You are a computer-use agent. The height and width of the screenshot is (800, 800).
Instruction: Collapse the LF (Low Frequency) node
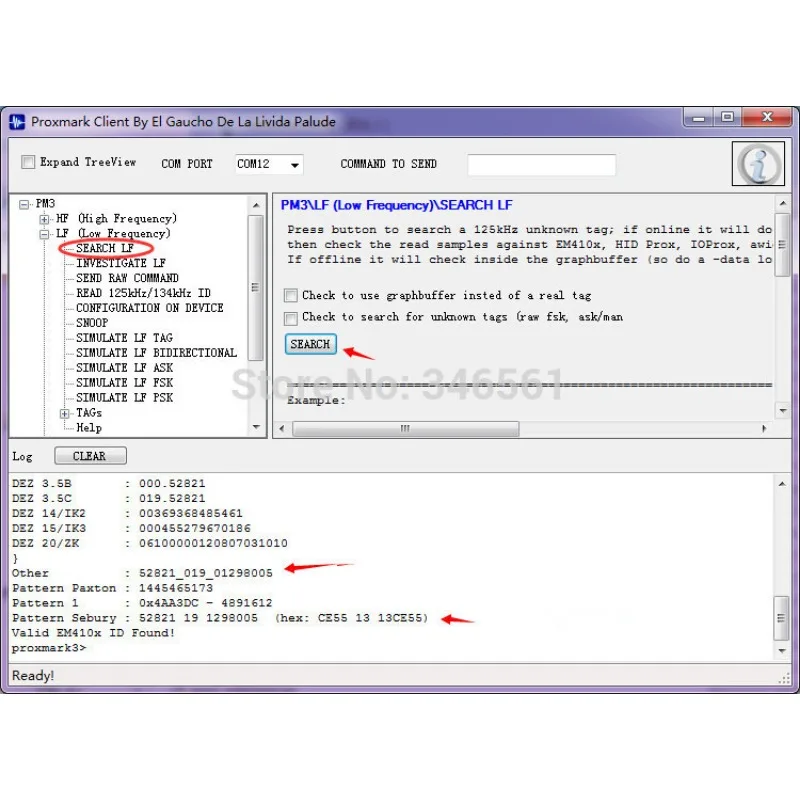[44, 234]
